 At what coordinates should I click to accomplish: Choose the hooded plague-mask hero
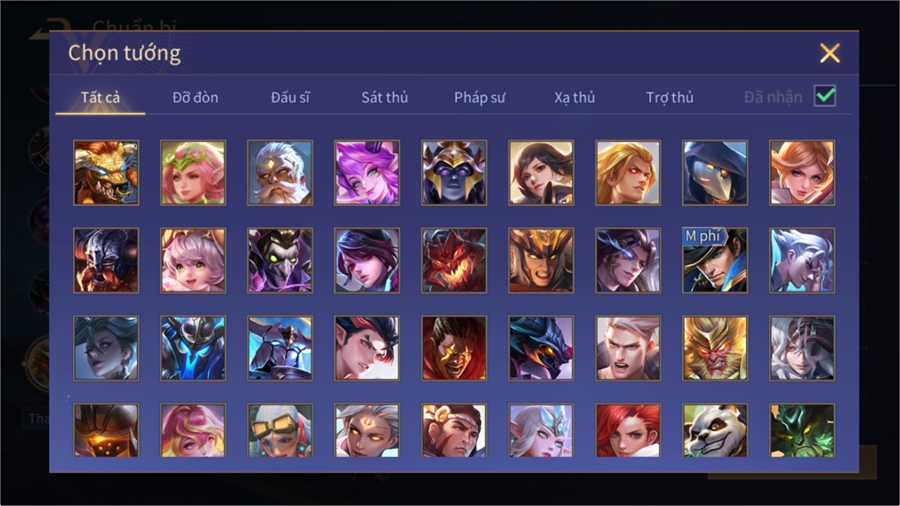click(x=715, y=173)
